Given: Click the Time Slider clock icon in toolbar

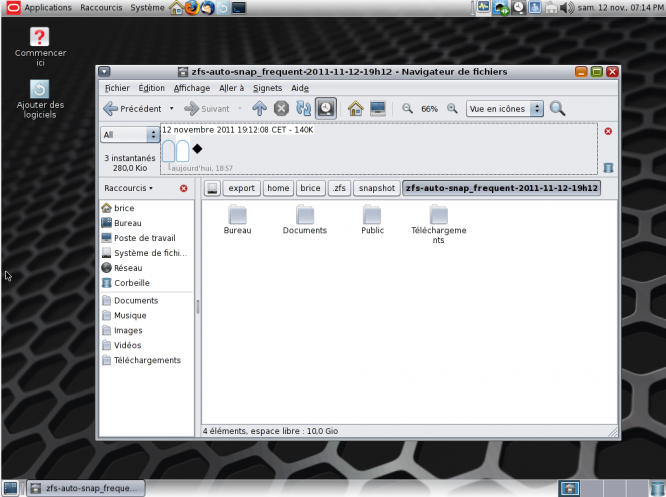Looking at the screenshot, I should click(326, 108).
